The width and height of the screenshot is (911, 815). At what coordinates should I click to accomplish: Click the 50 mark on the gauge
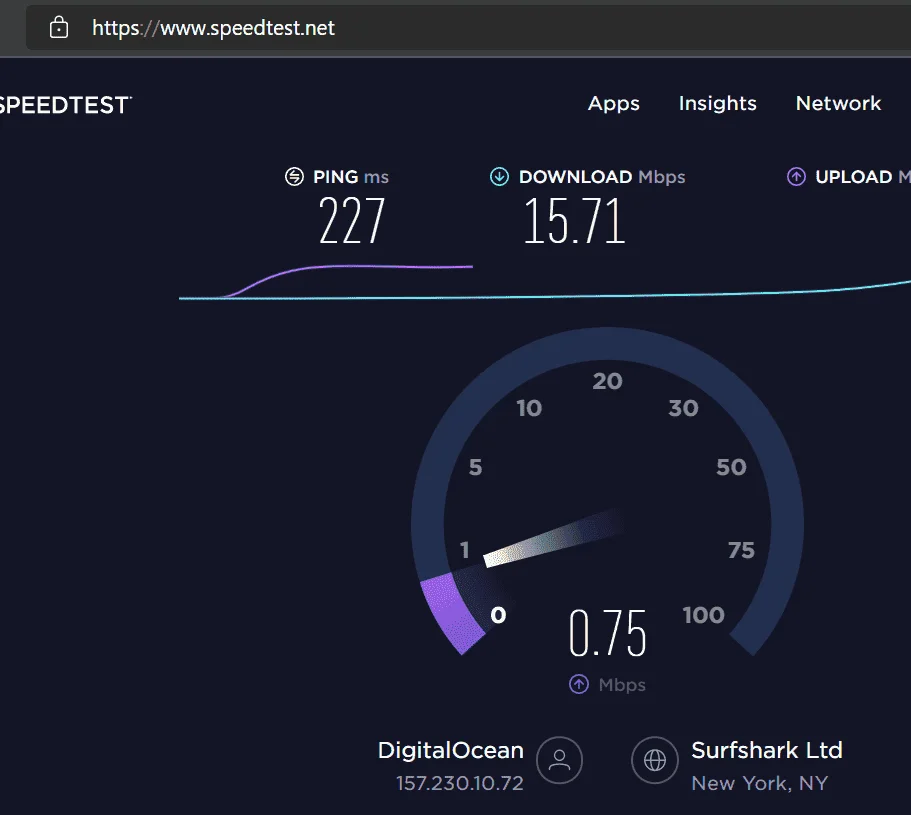point(731,467)
